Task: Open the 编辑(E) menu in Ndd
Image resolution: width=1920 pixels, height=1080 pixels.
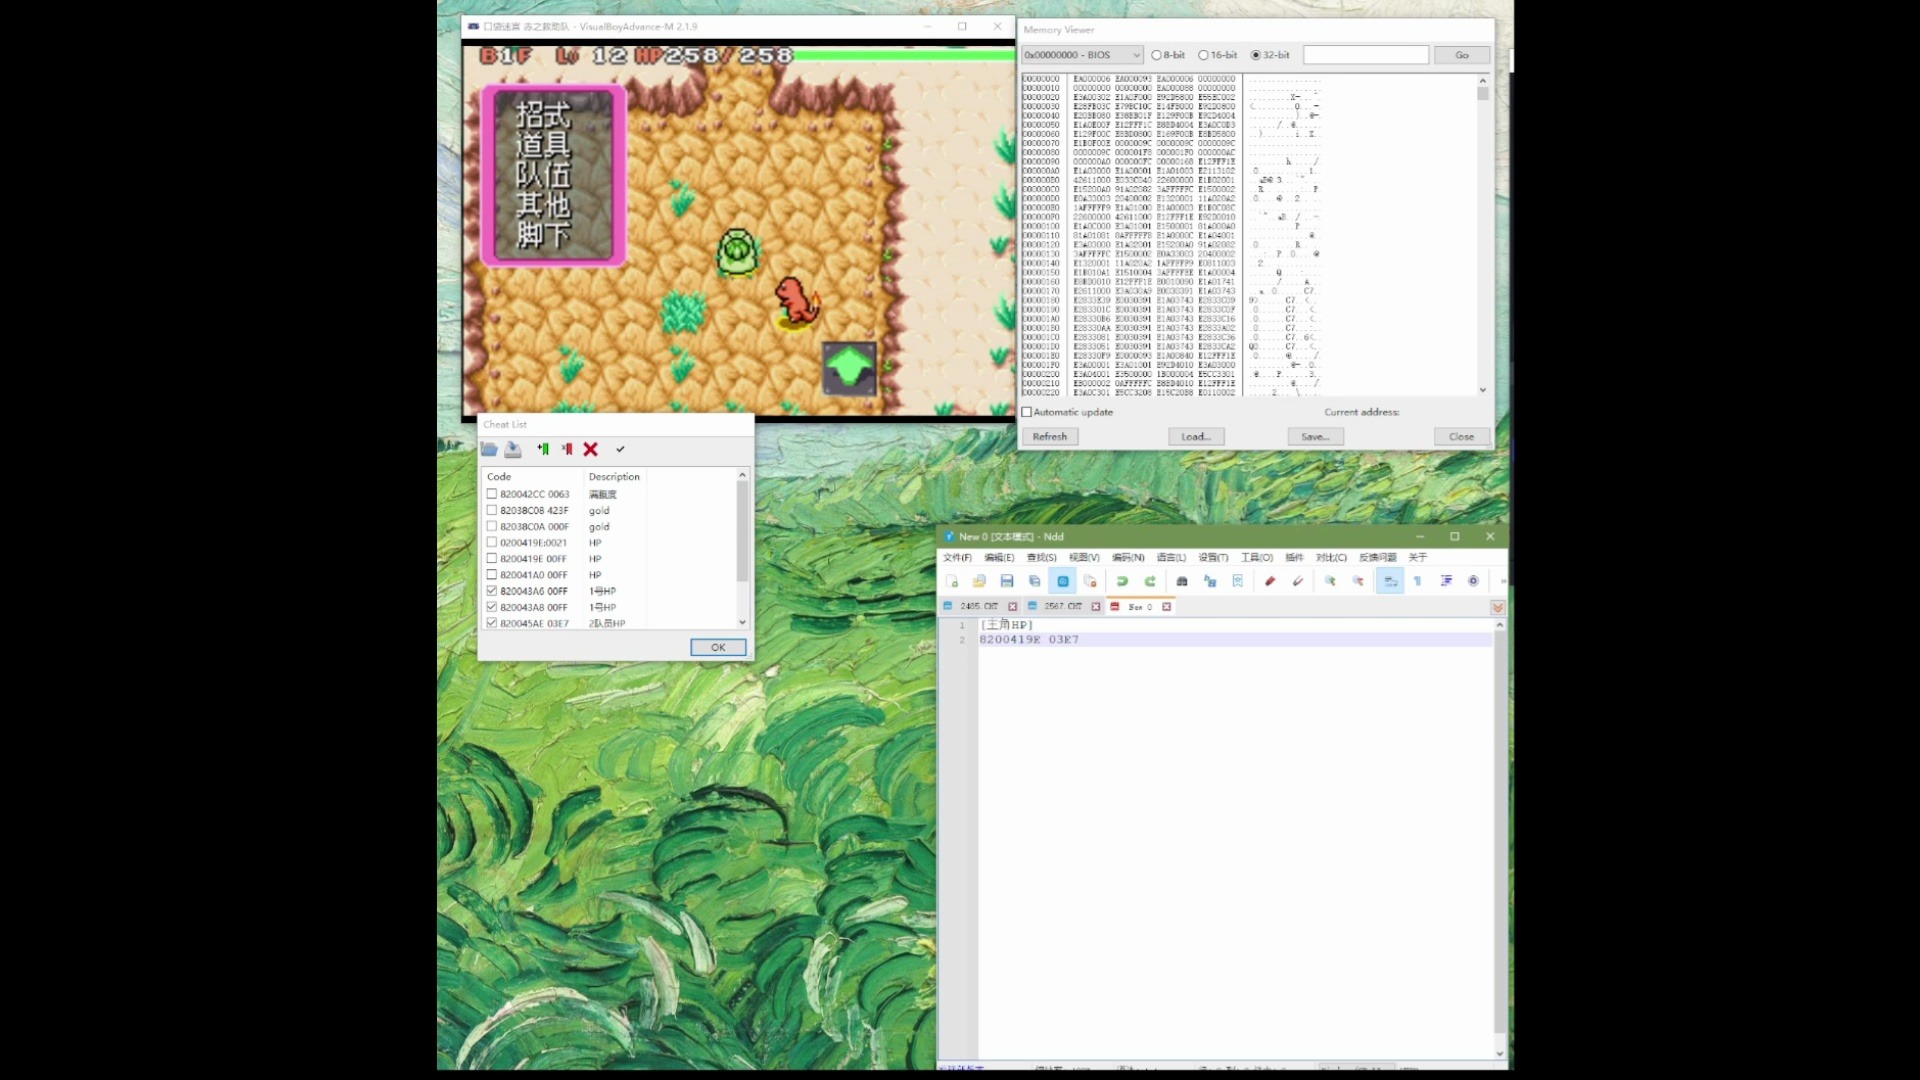Action: pyautogui.click(x=999, y=558)
